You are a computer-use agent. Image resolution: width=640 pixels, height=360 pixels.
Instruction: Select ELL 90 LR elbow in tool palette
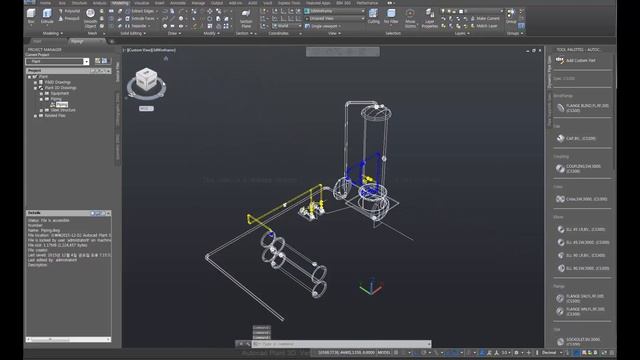pyautogui.click(x=583, y=256)
